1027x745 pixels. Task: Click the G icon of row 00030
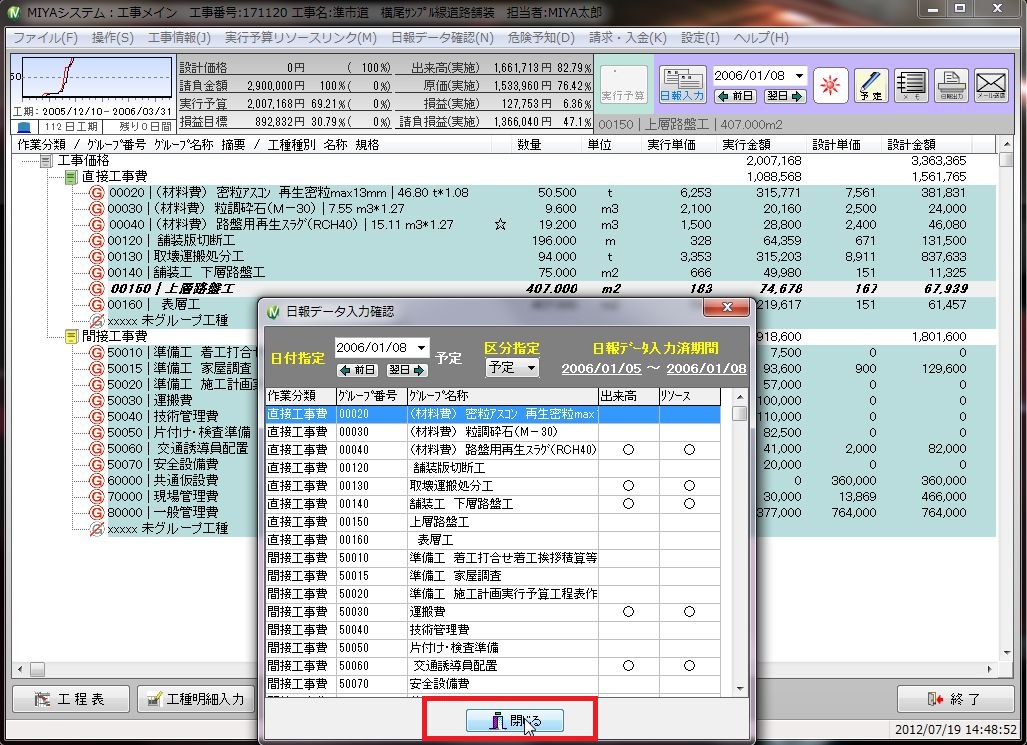pyautogui.click(x=96, y=208)
